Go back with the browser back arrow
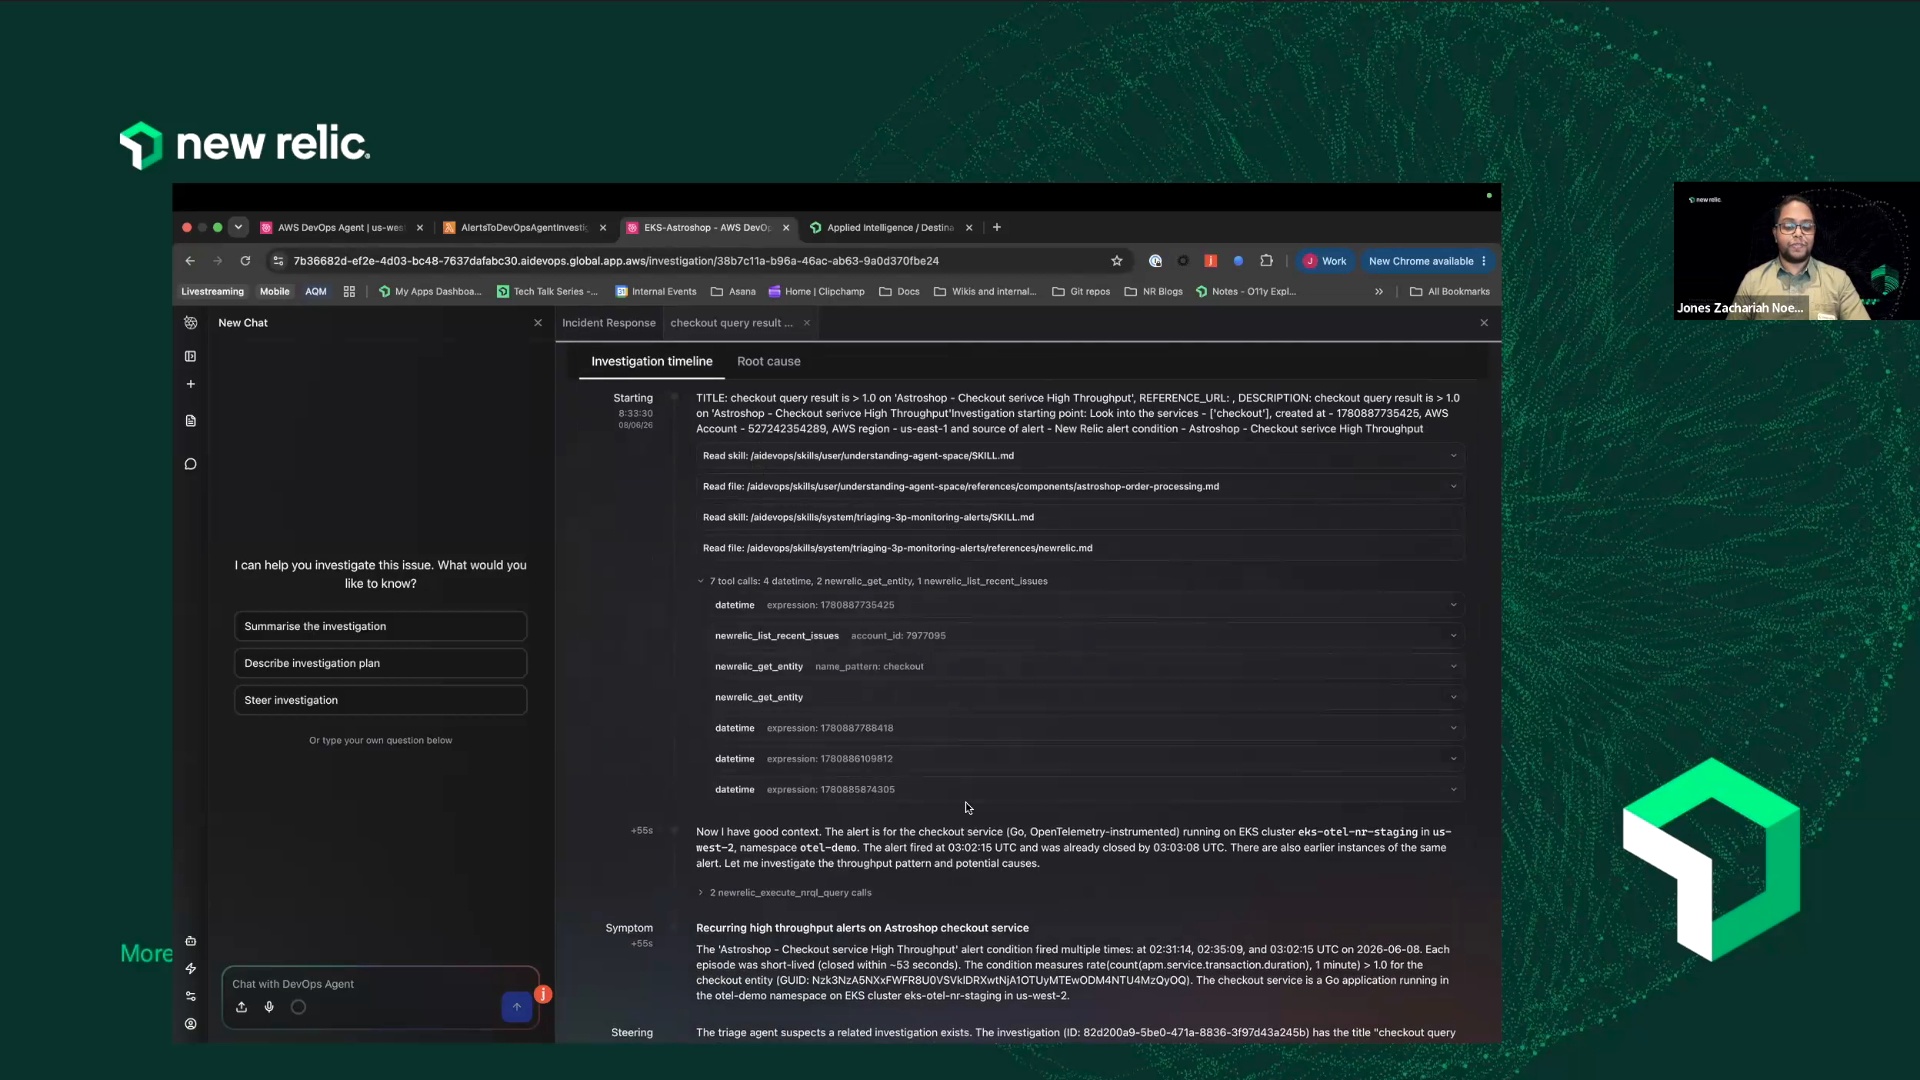1920x1080 pixels. (x=190, y=261)
